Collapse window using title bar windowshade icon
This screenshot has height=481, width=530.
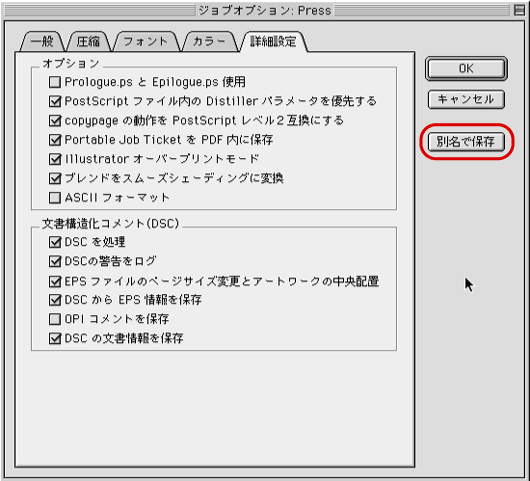click(x=519, y=10)
